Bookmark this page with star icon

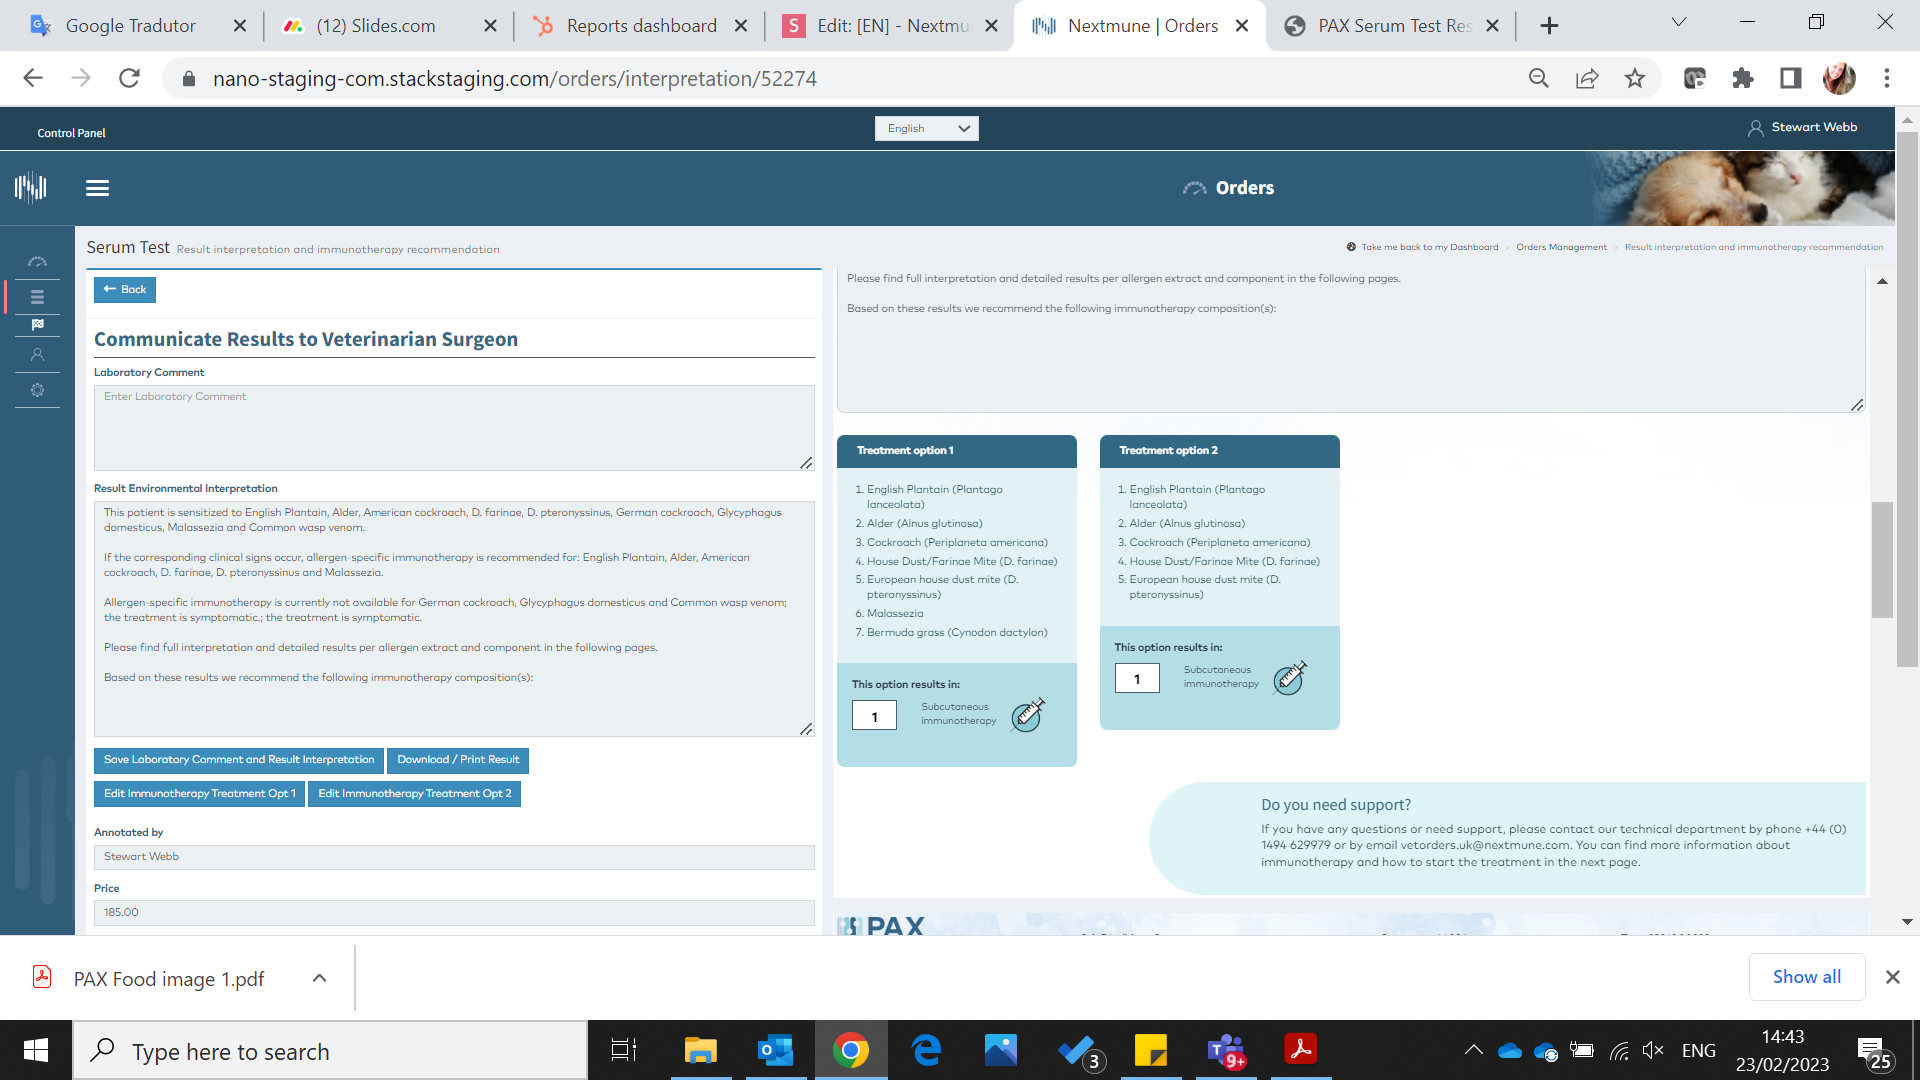1634,78
